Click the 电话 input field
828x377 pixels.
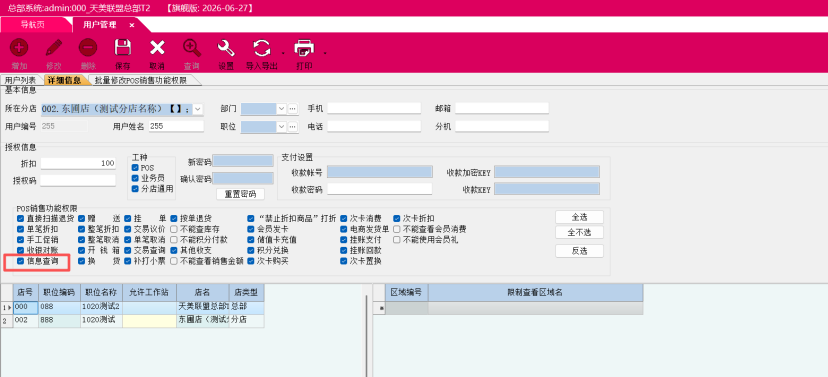(x=374, y=126)
